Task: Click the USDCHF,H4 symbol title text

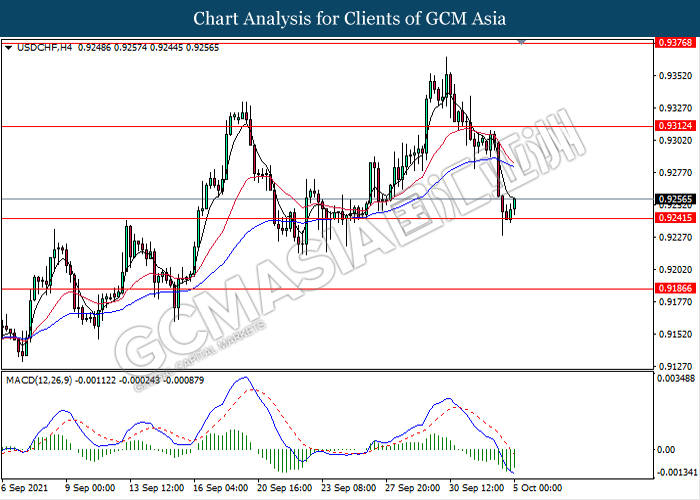Action: pyautogui.click(x=44, y=48)
